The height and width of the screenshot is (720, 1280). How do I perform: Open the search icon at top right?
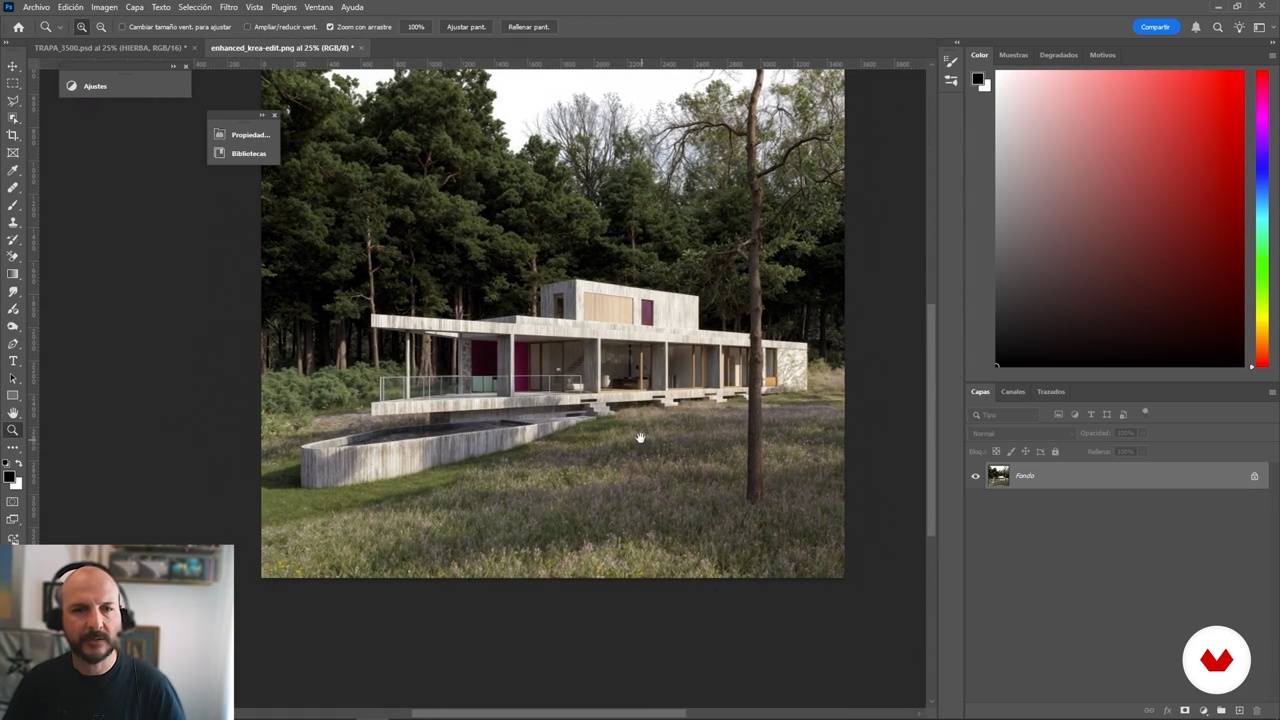click(x=1218, y=27)
